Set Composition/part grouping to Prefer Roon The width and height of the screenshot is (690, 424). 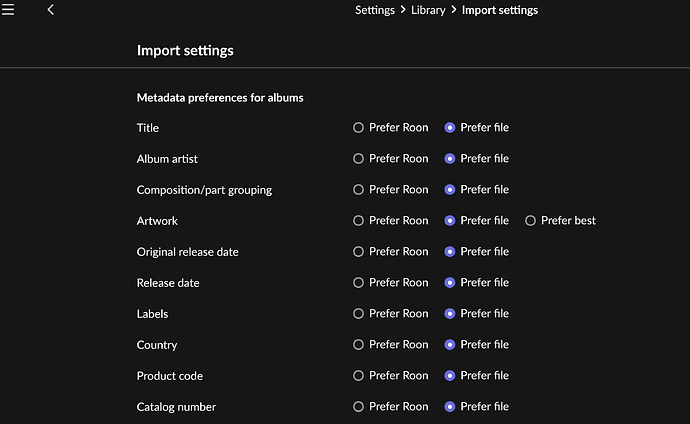[359, 190]
